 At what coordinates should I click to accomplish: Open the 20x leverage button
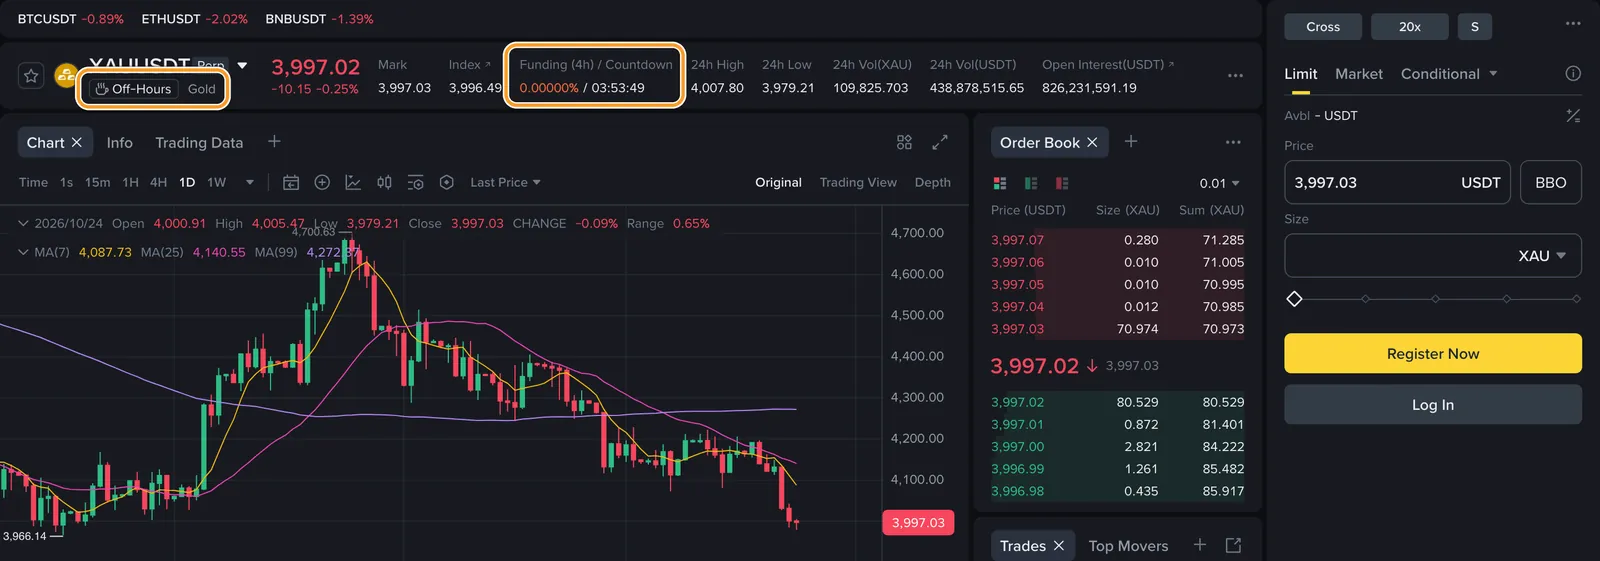[1410, 27]
